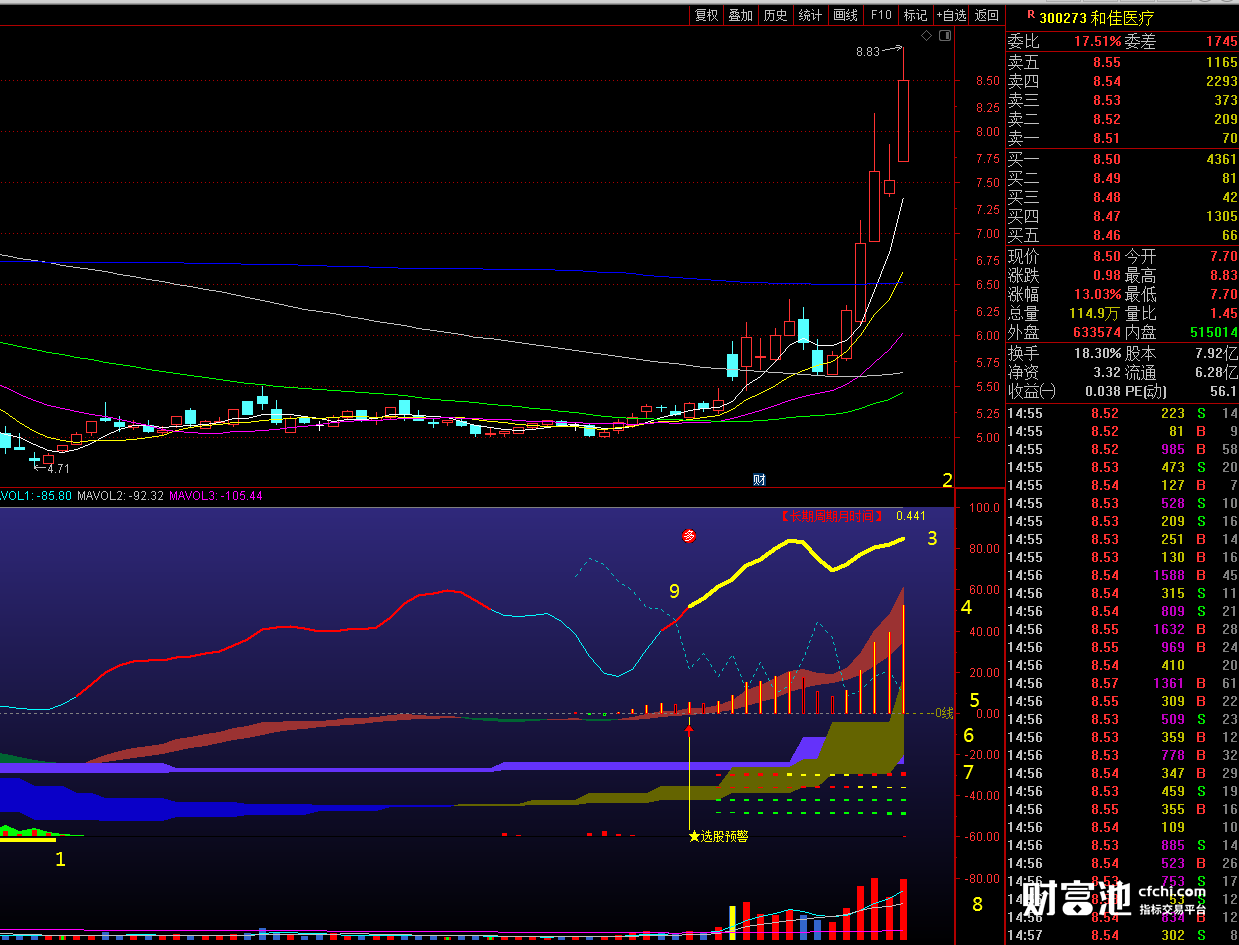Click the 流通 6.28亿 value
1239x945 pixels.
coord(1216,373)
